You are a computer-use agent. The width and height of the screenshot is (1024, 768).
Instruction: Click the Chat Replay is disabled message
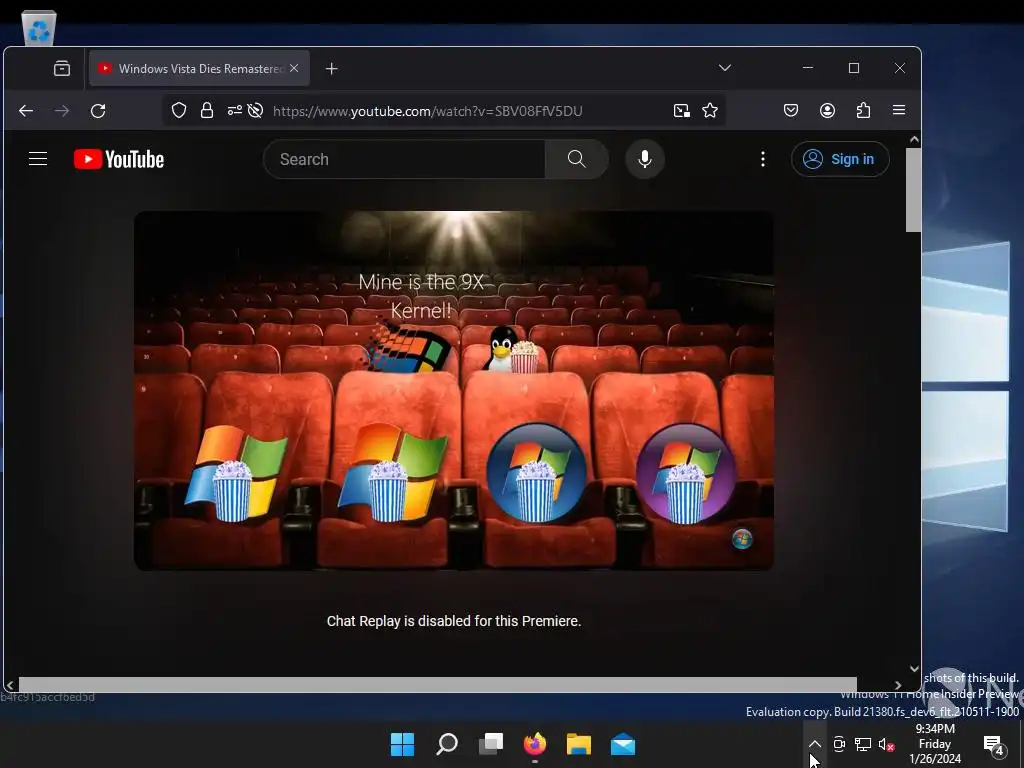click(454, 621)
